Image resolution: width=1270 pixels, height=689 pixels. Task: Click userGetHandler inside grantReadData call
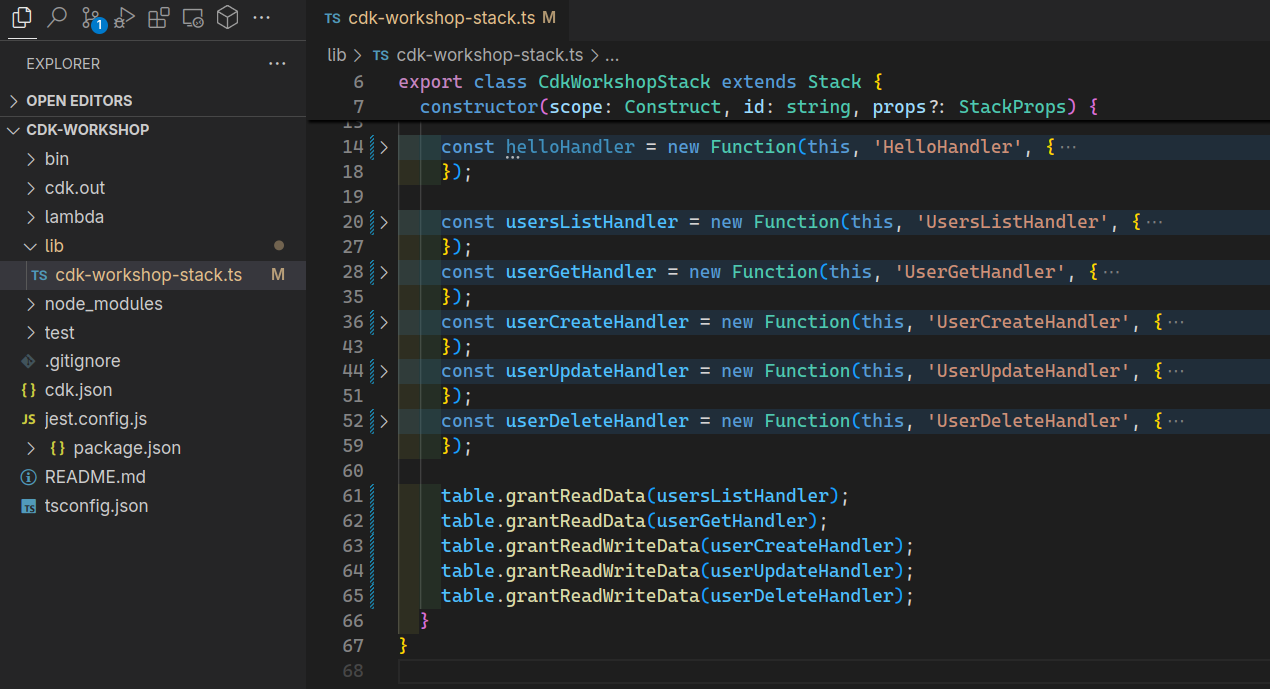tap(732, 521)
